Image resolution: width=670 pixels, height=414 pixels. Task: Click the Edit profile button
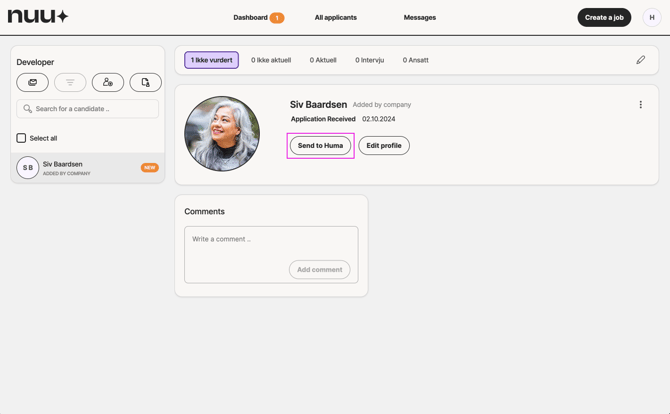[383, 146]
